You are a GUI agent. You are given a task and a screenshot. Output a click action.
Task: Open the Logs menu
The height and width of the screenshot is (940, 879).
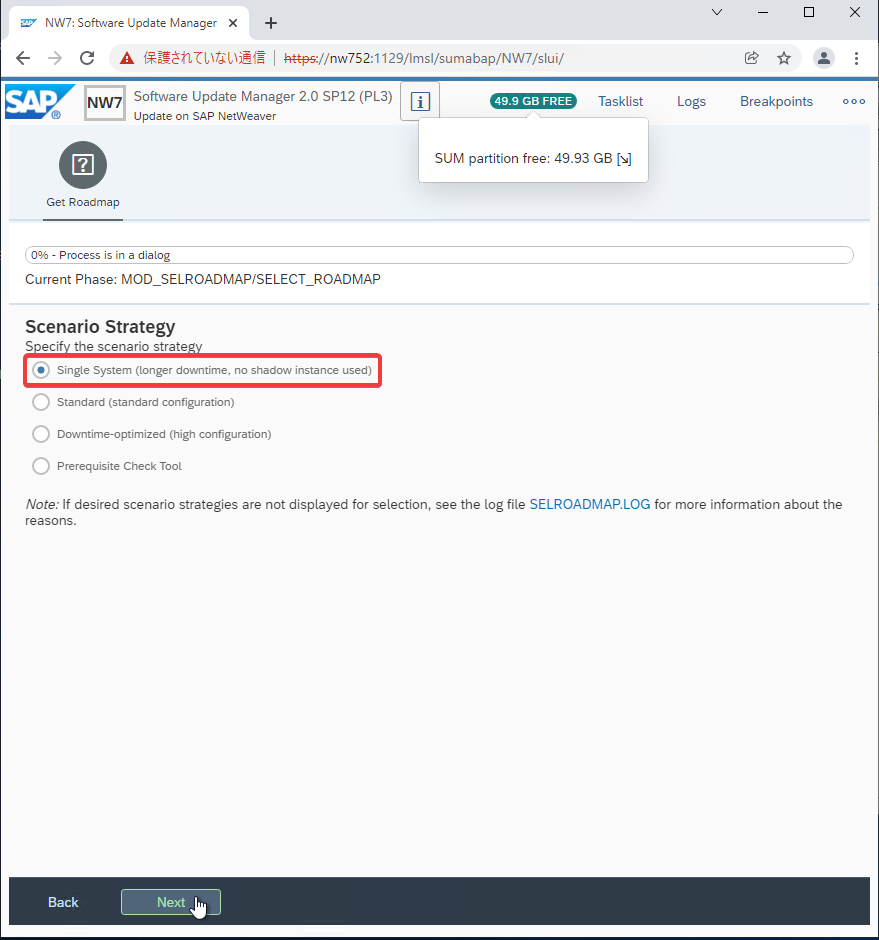point(691,101)
